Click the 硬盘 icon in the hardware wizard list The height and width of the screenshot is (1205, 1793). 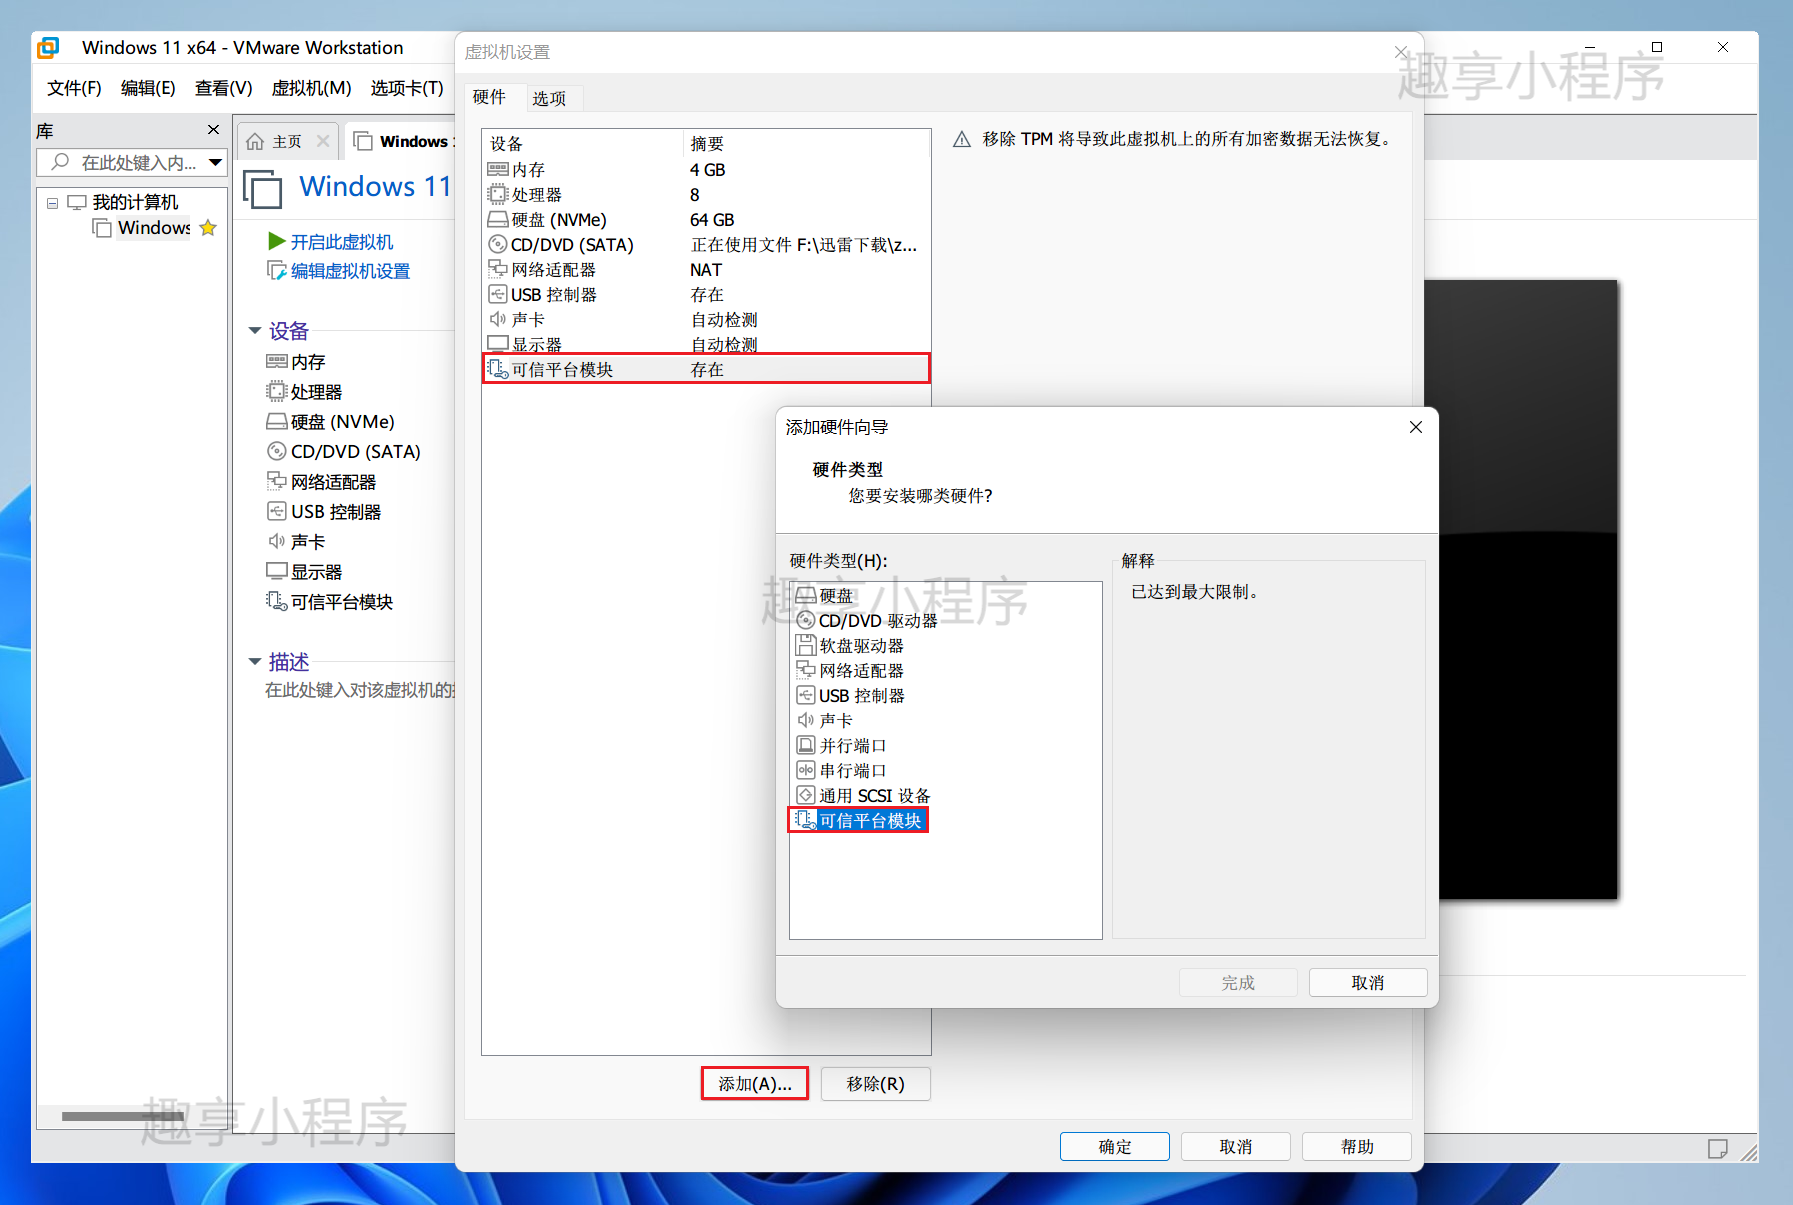806,596
